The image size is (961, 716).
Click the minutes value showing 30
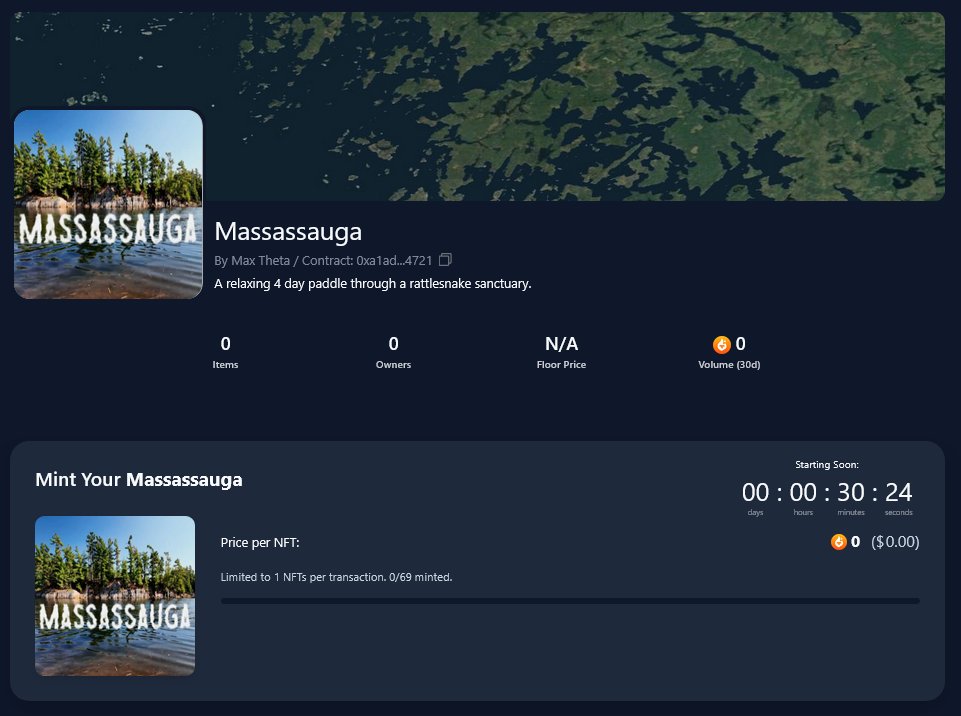[x=850, y=492]
